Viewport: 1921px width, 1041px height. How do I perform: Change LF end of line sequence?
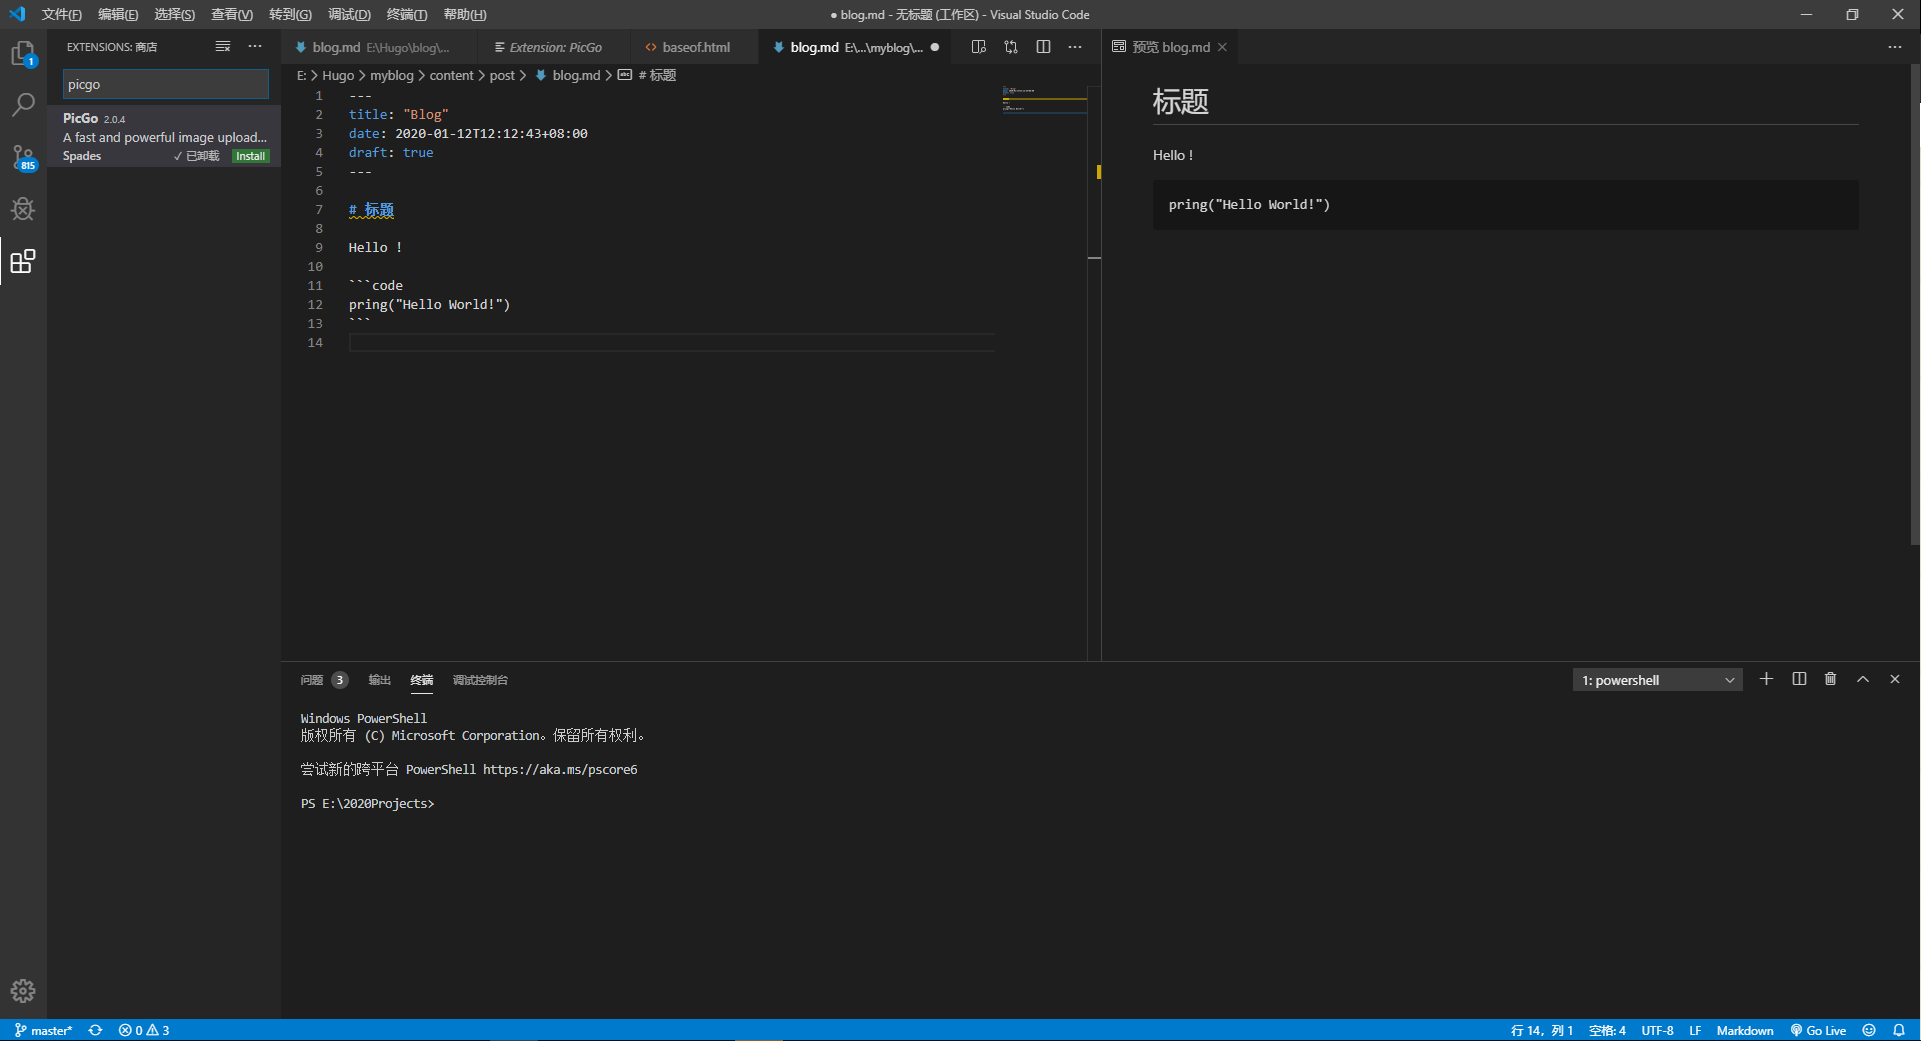click(1695, 1030)
